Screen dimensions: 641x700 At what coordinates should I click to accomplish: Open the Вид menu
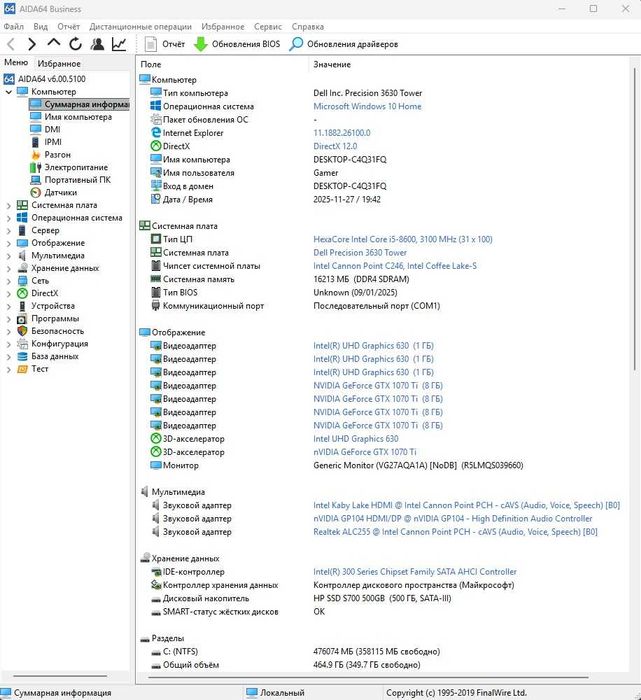pos(40,26)
